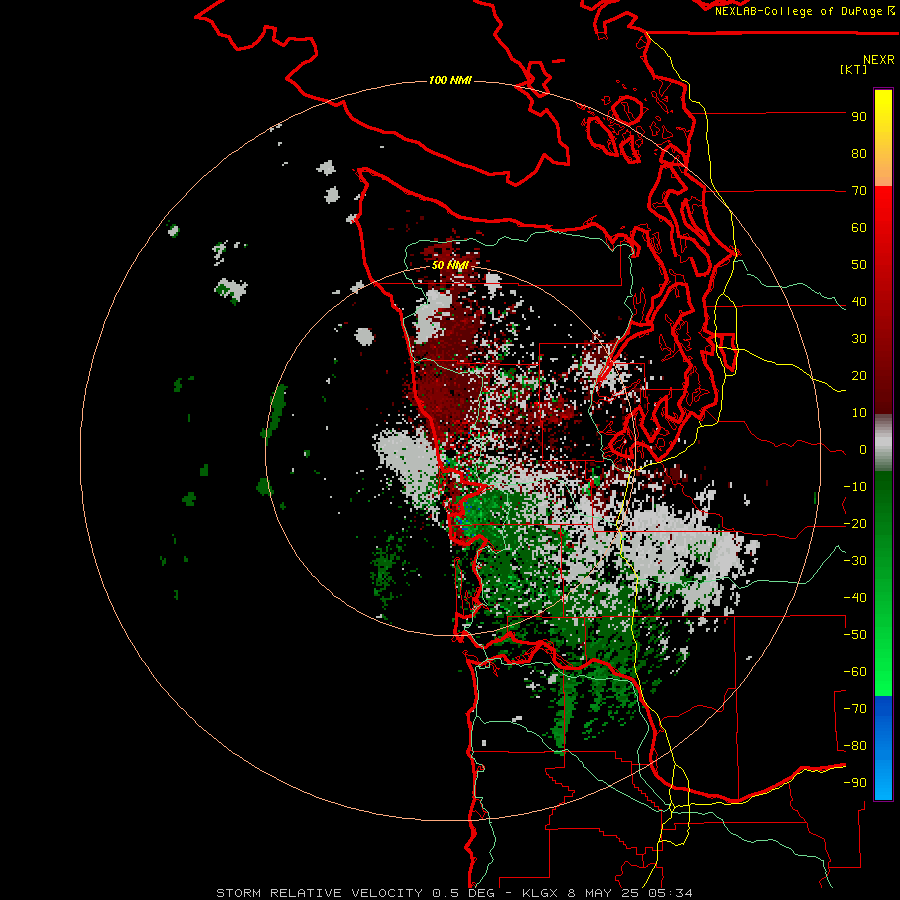Click the KT units label above the scale

[854, 69]
